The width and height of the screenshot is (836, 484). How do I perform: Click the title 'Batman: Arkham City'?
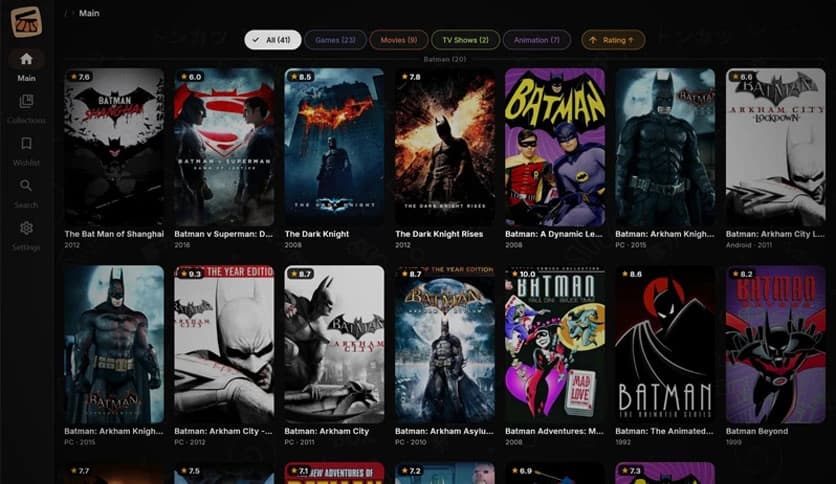point(326,431)
